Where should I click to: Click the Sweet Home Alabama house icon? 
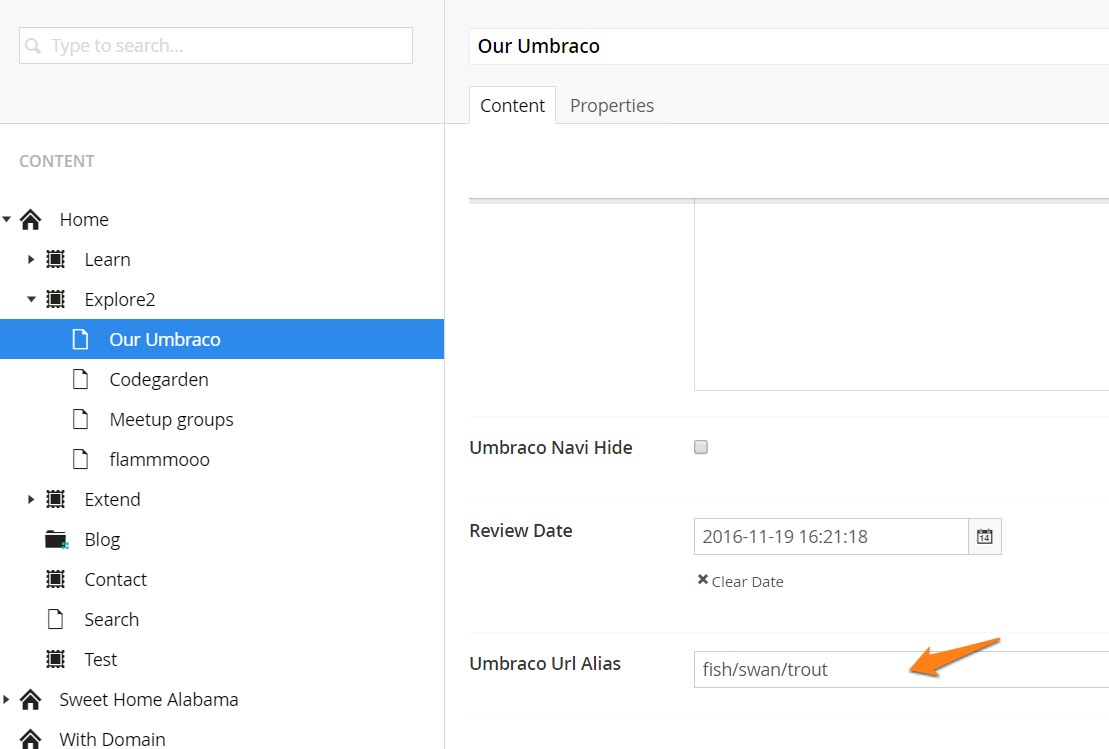30,699
